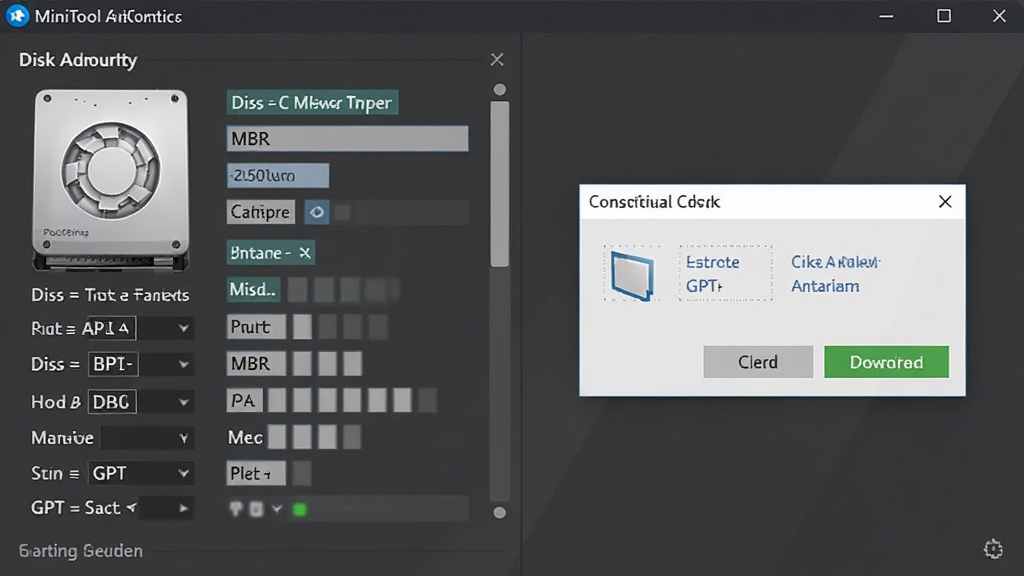Click the green Dowrared button
Viewport: 1024px width, 576px height.
click(x=886, y=362)
